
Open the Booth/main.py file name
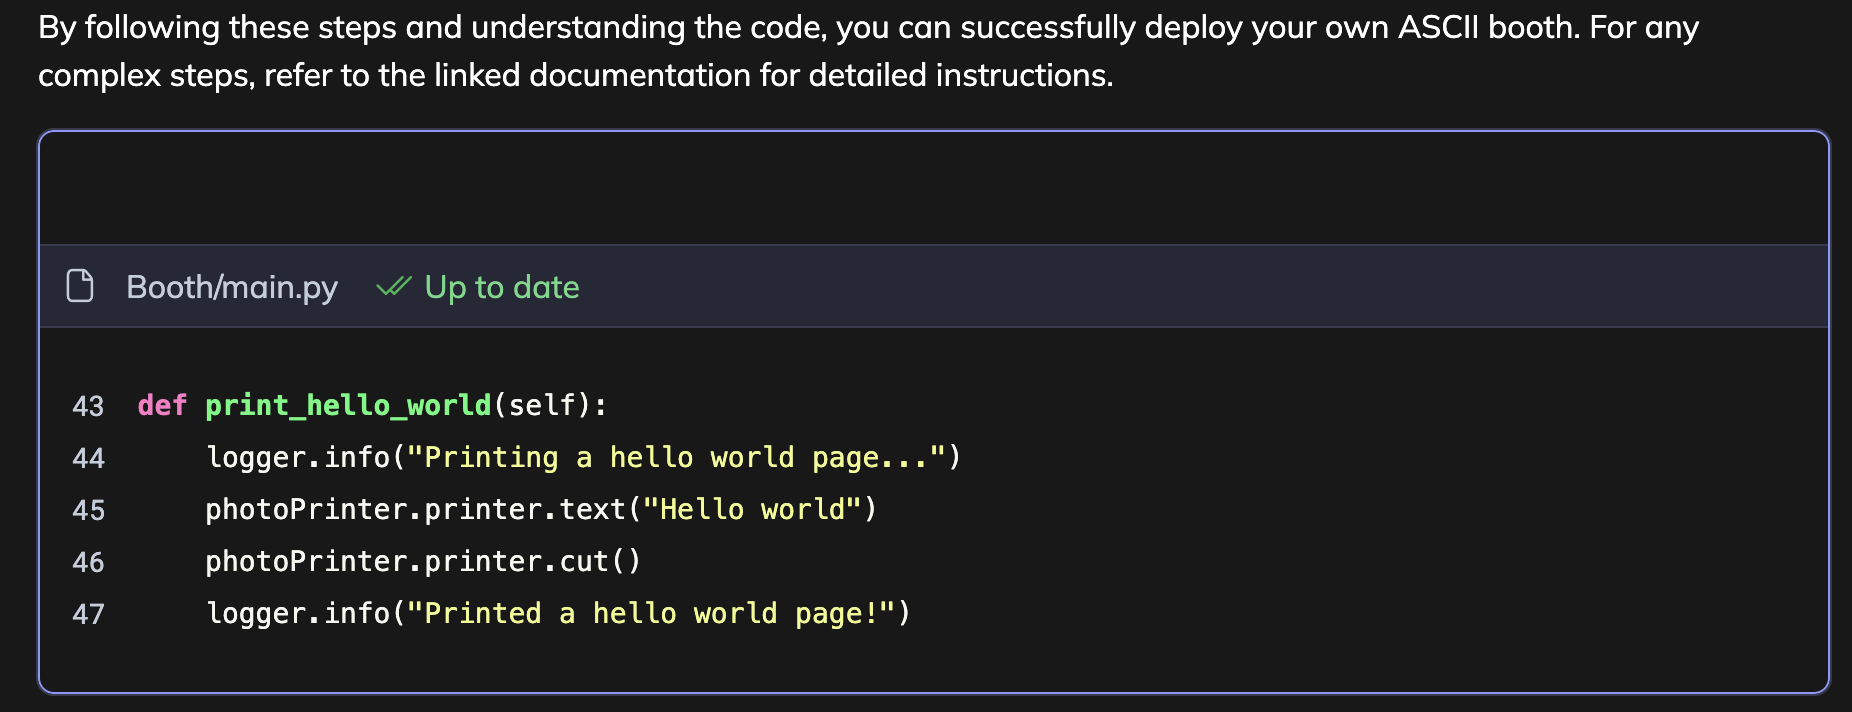[232, 287]
